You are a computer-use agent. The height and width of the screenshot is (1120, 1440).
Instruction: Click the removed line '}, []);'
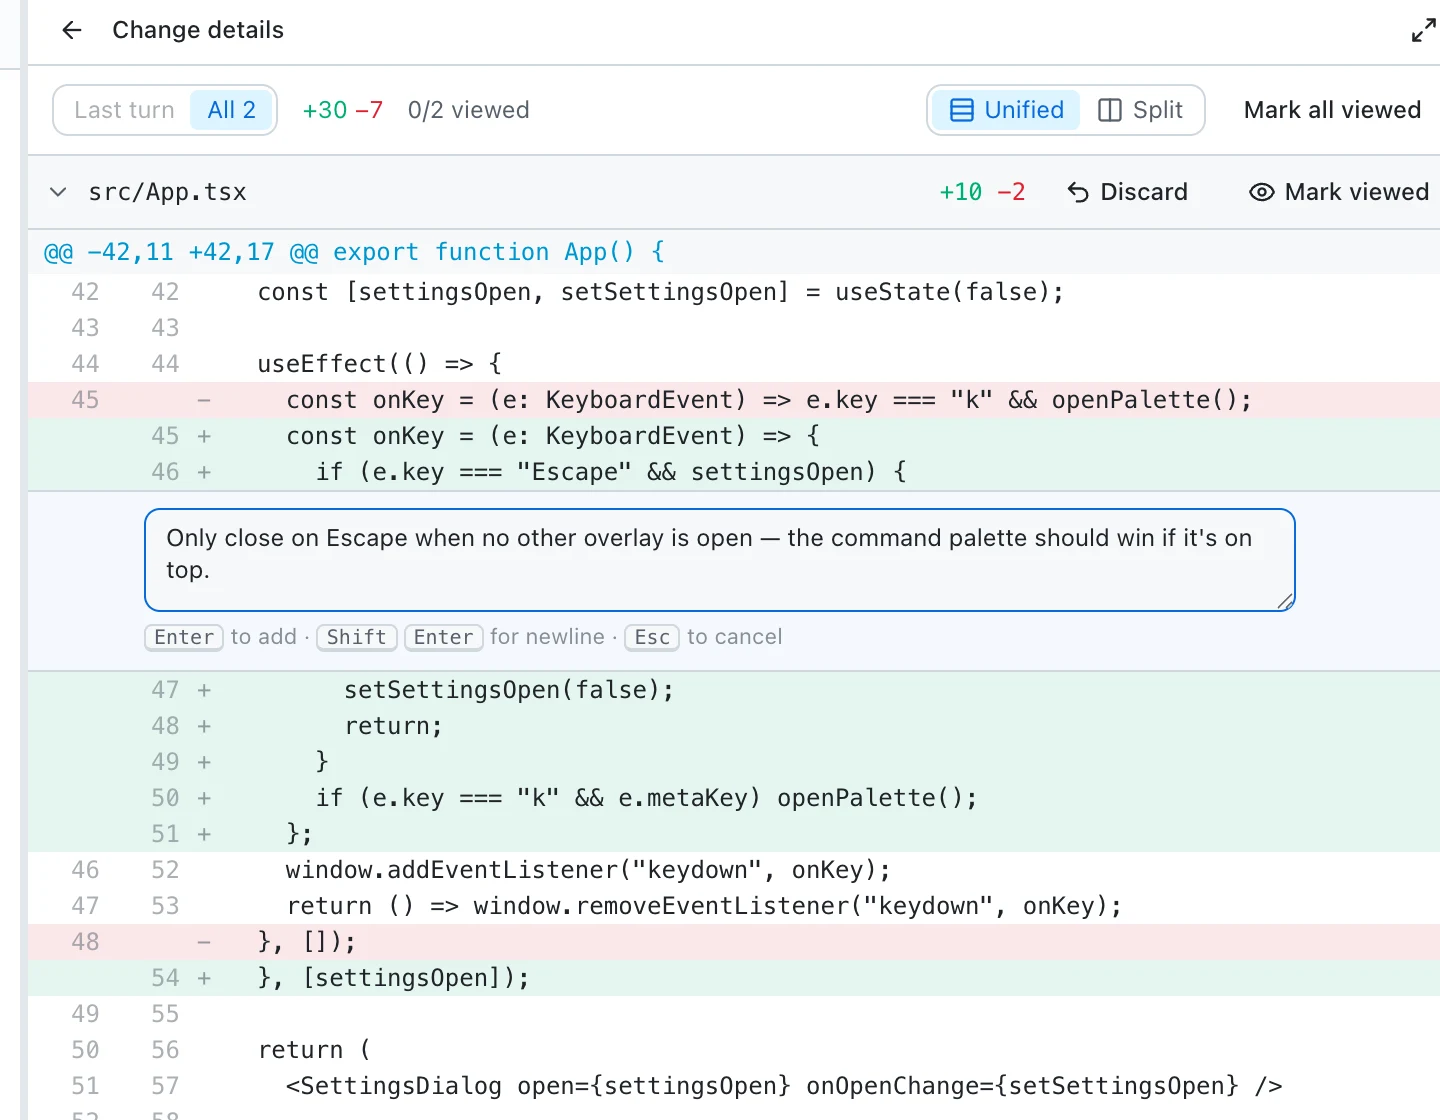coord(734,942)
